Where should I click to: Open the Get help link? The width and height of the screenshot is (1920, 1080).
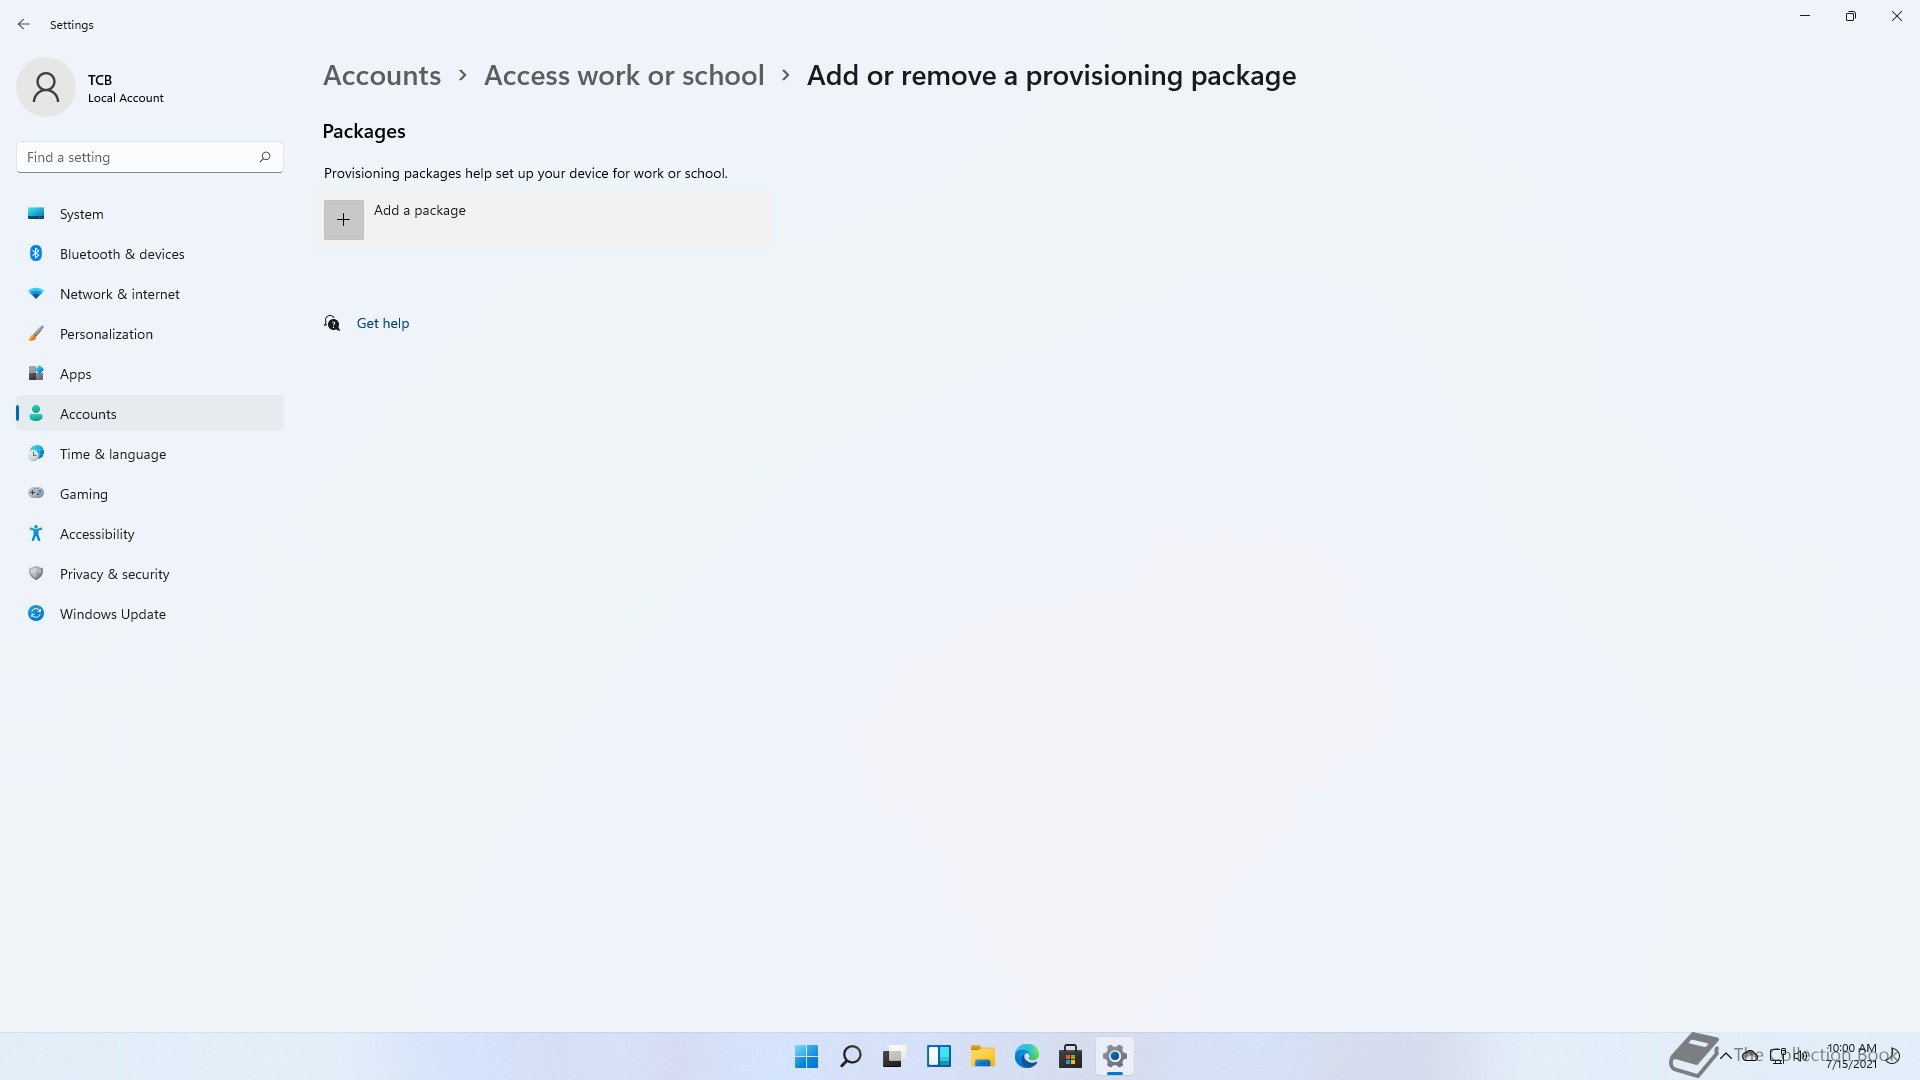click(383, 323)
